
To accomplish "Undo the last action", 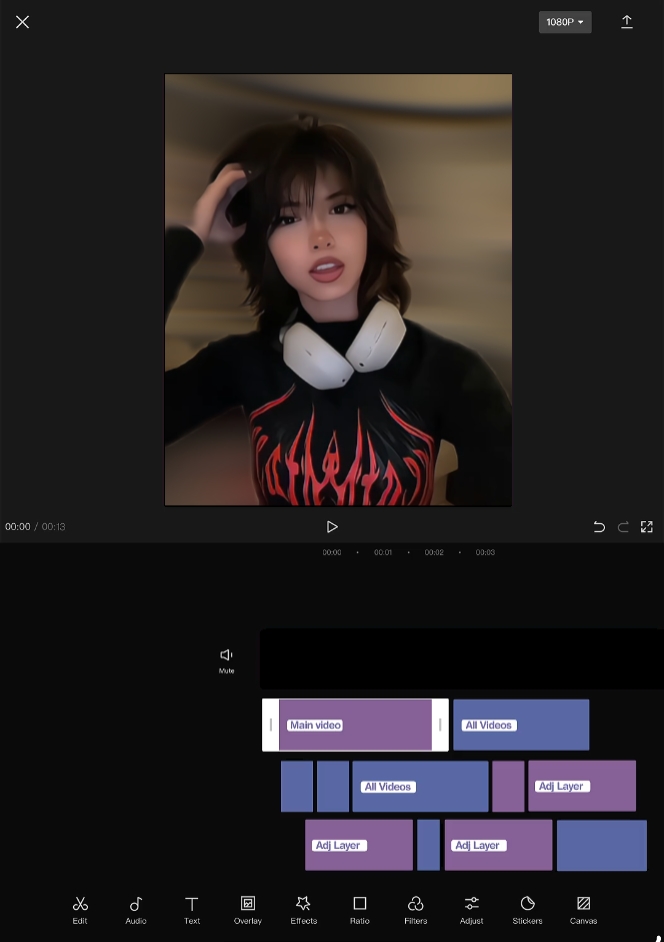I will coord(599,527).
